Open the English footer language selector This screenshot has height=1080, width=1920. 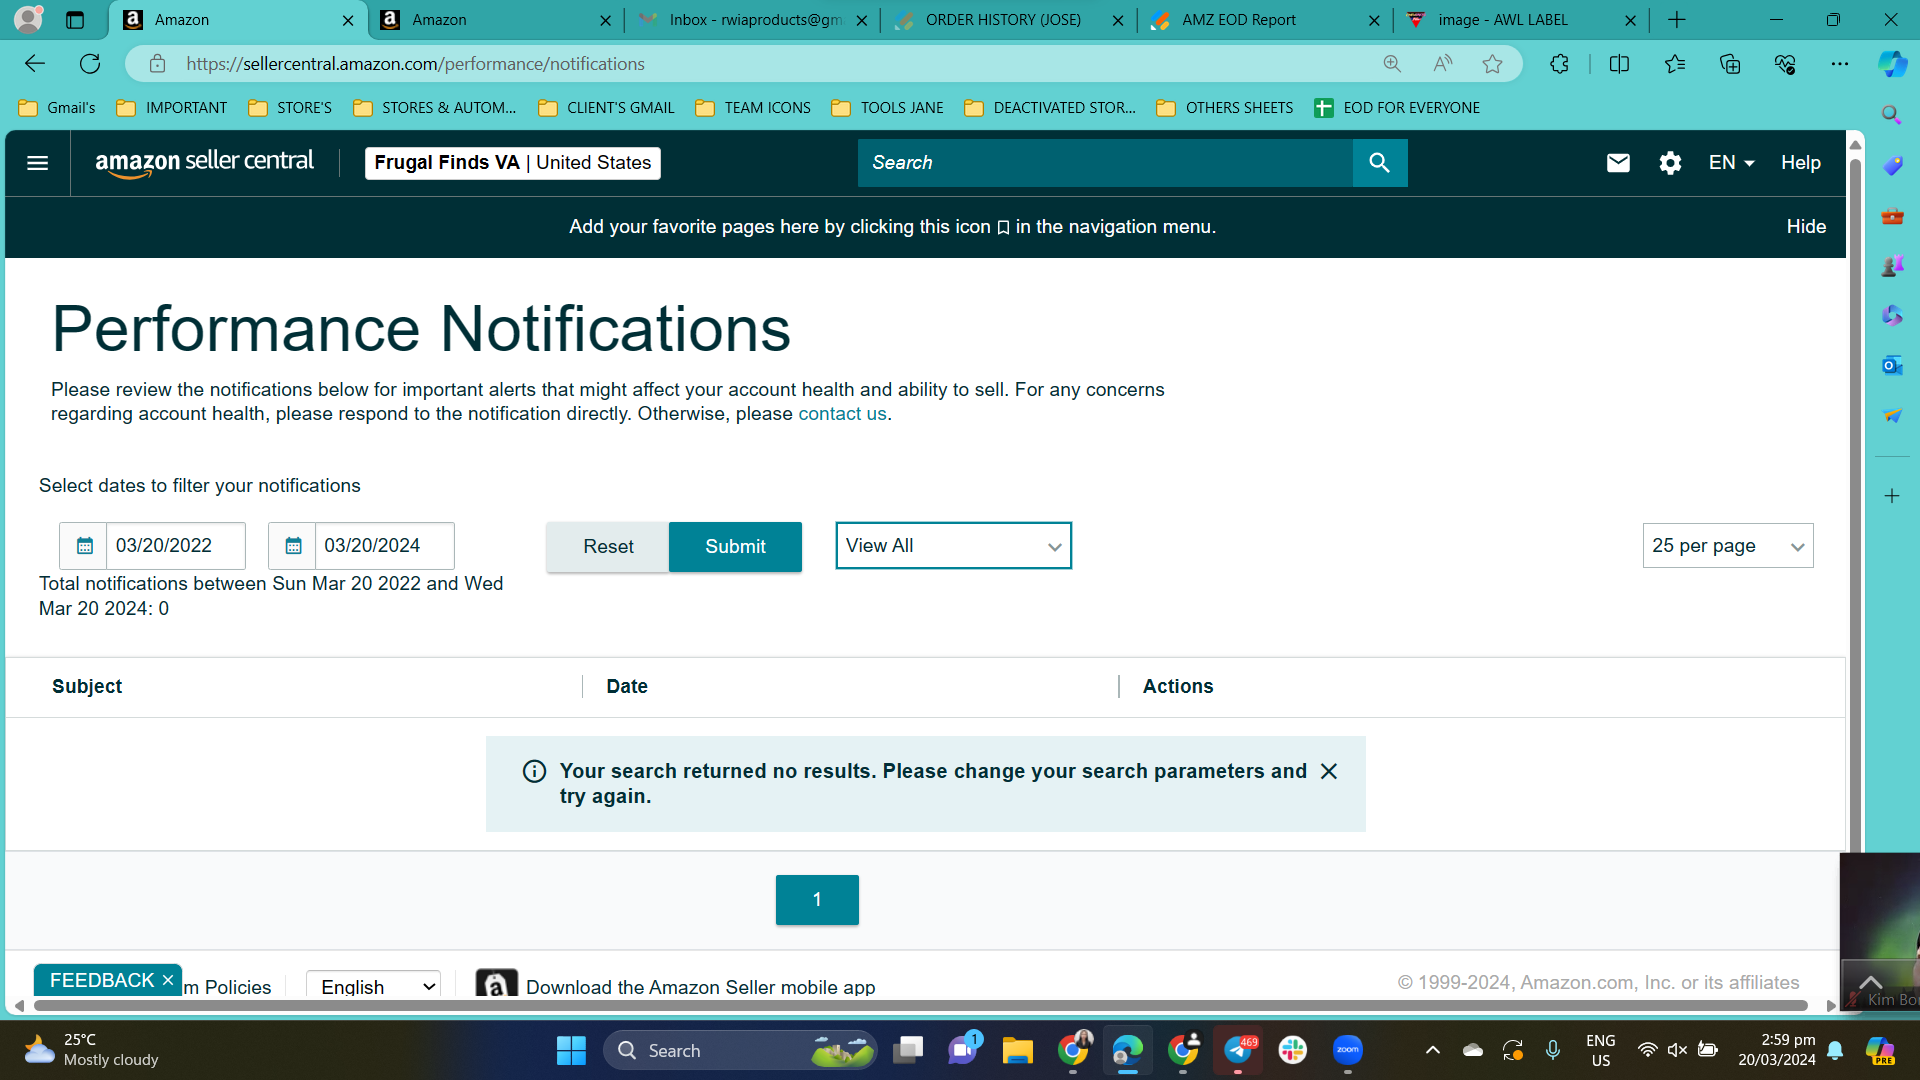[x=373, y=986]
